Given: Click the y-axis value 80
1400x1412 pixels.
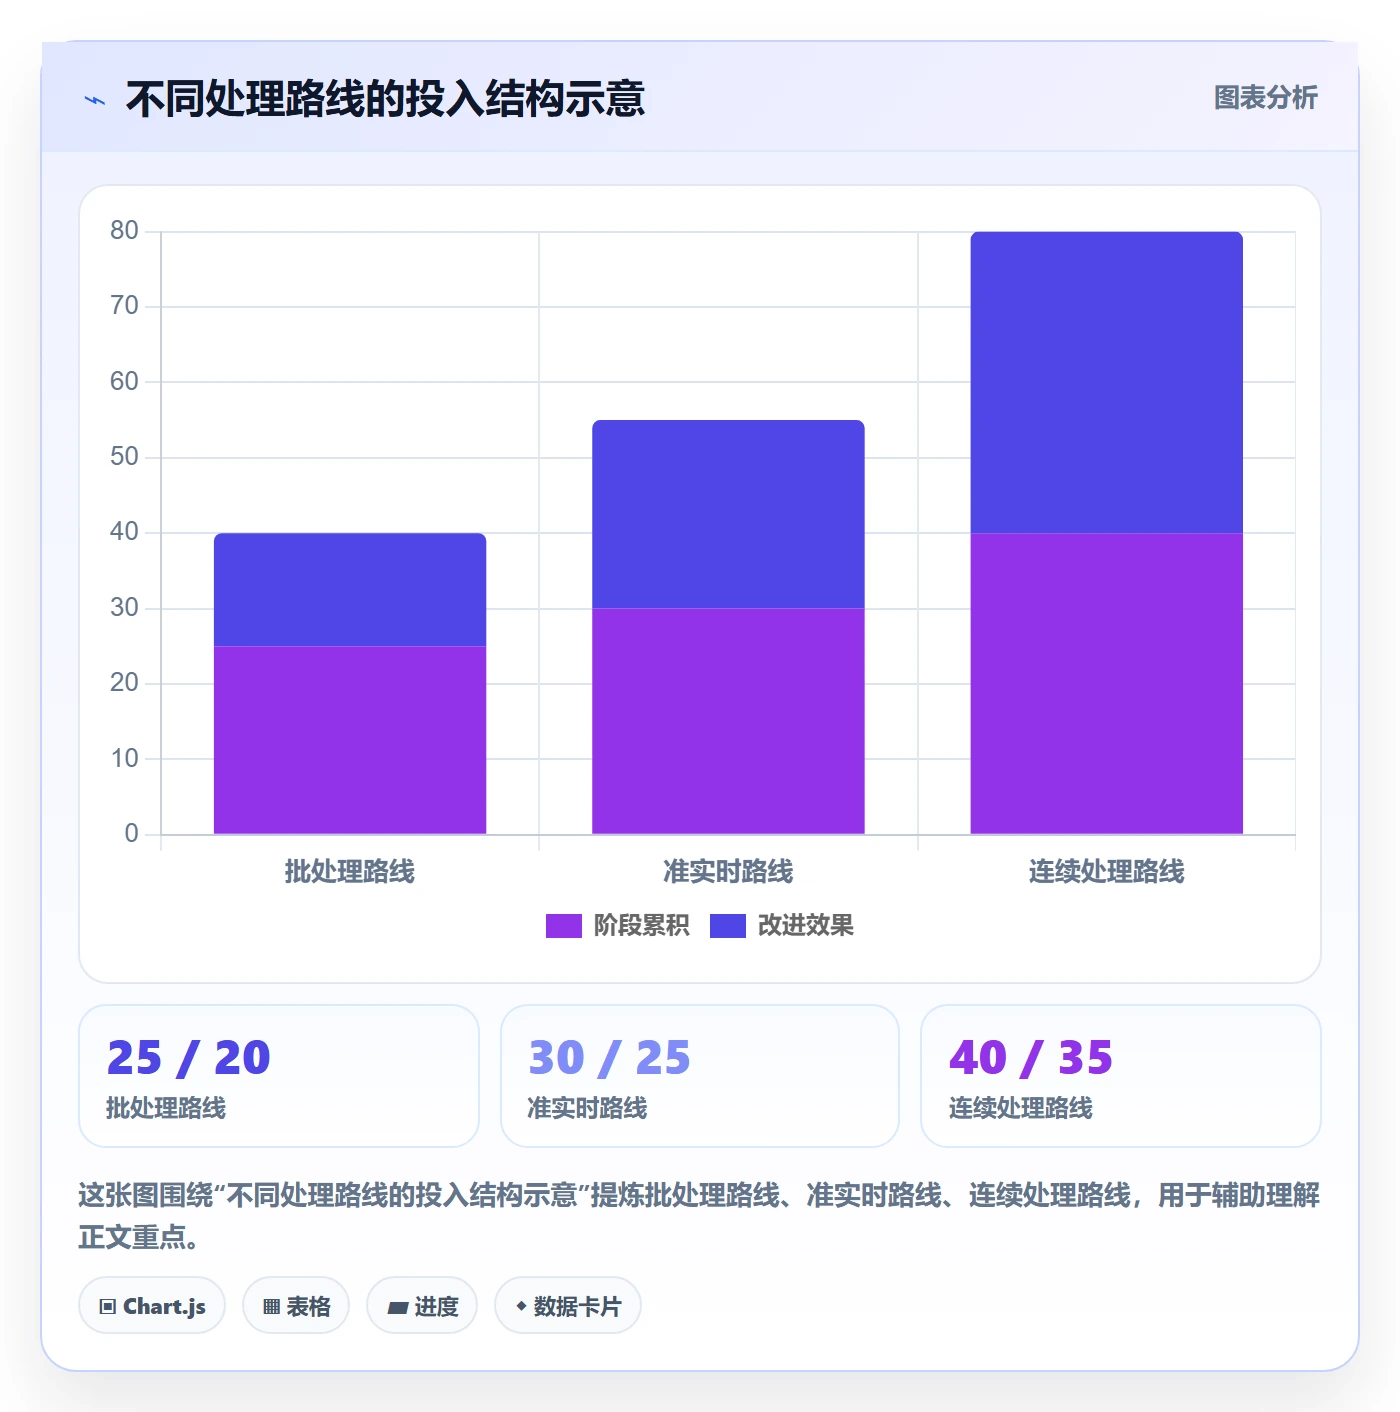Looking at the screenshot, I should coord(124,231).
